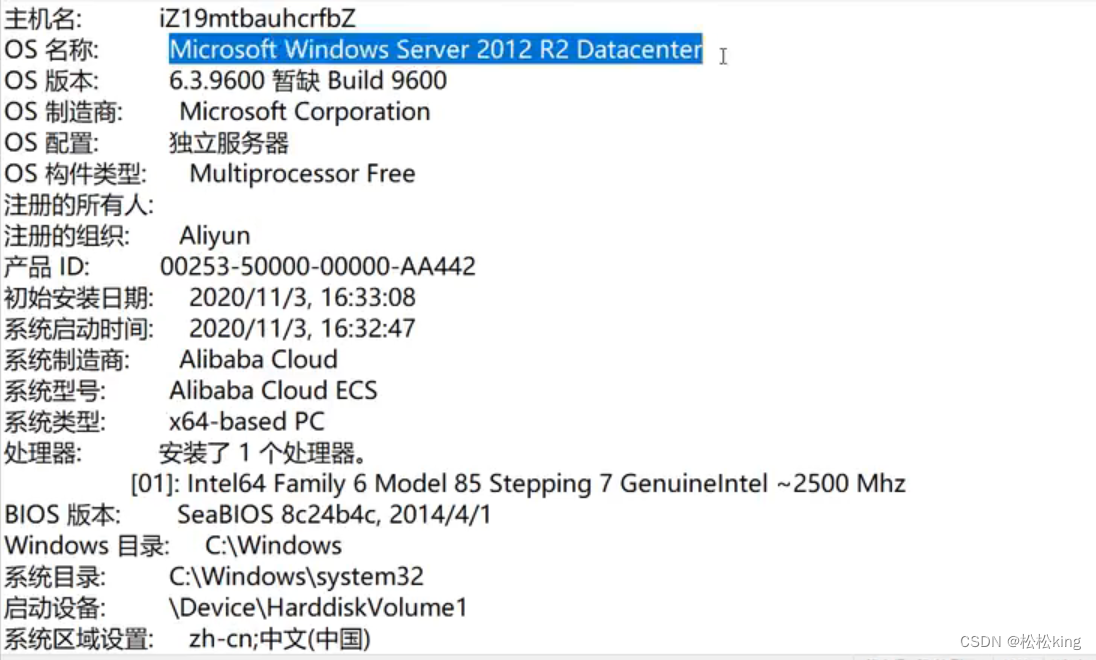Viewport: 1096px width, 660px height.
Task: Click the 启动设备: label
Action: coord(55,608)
